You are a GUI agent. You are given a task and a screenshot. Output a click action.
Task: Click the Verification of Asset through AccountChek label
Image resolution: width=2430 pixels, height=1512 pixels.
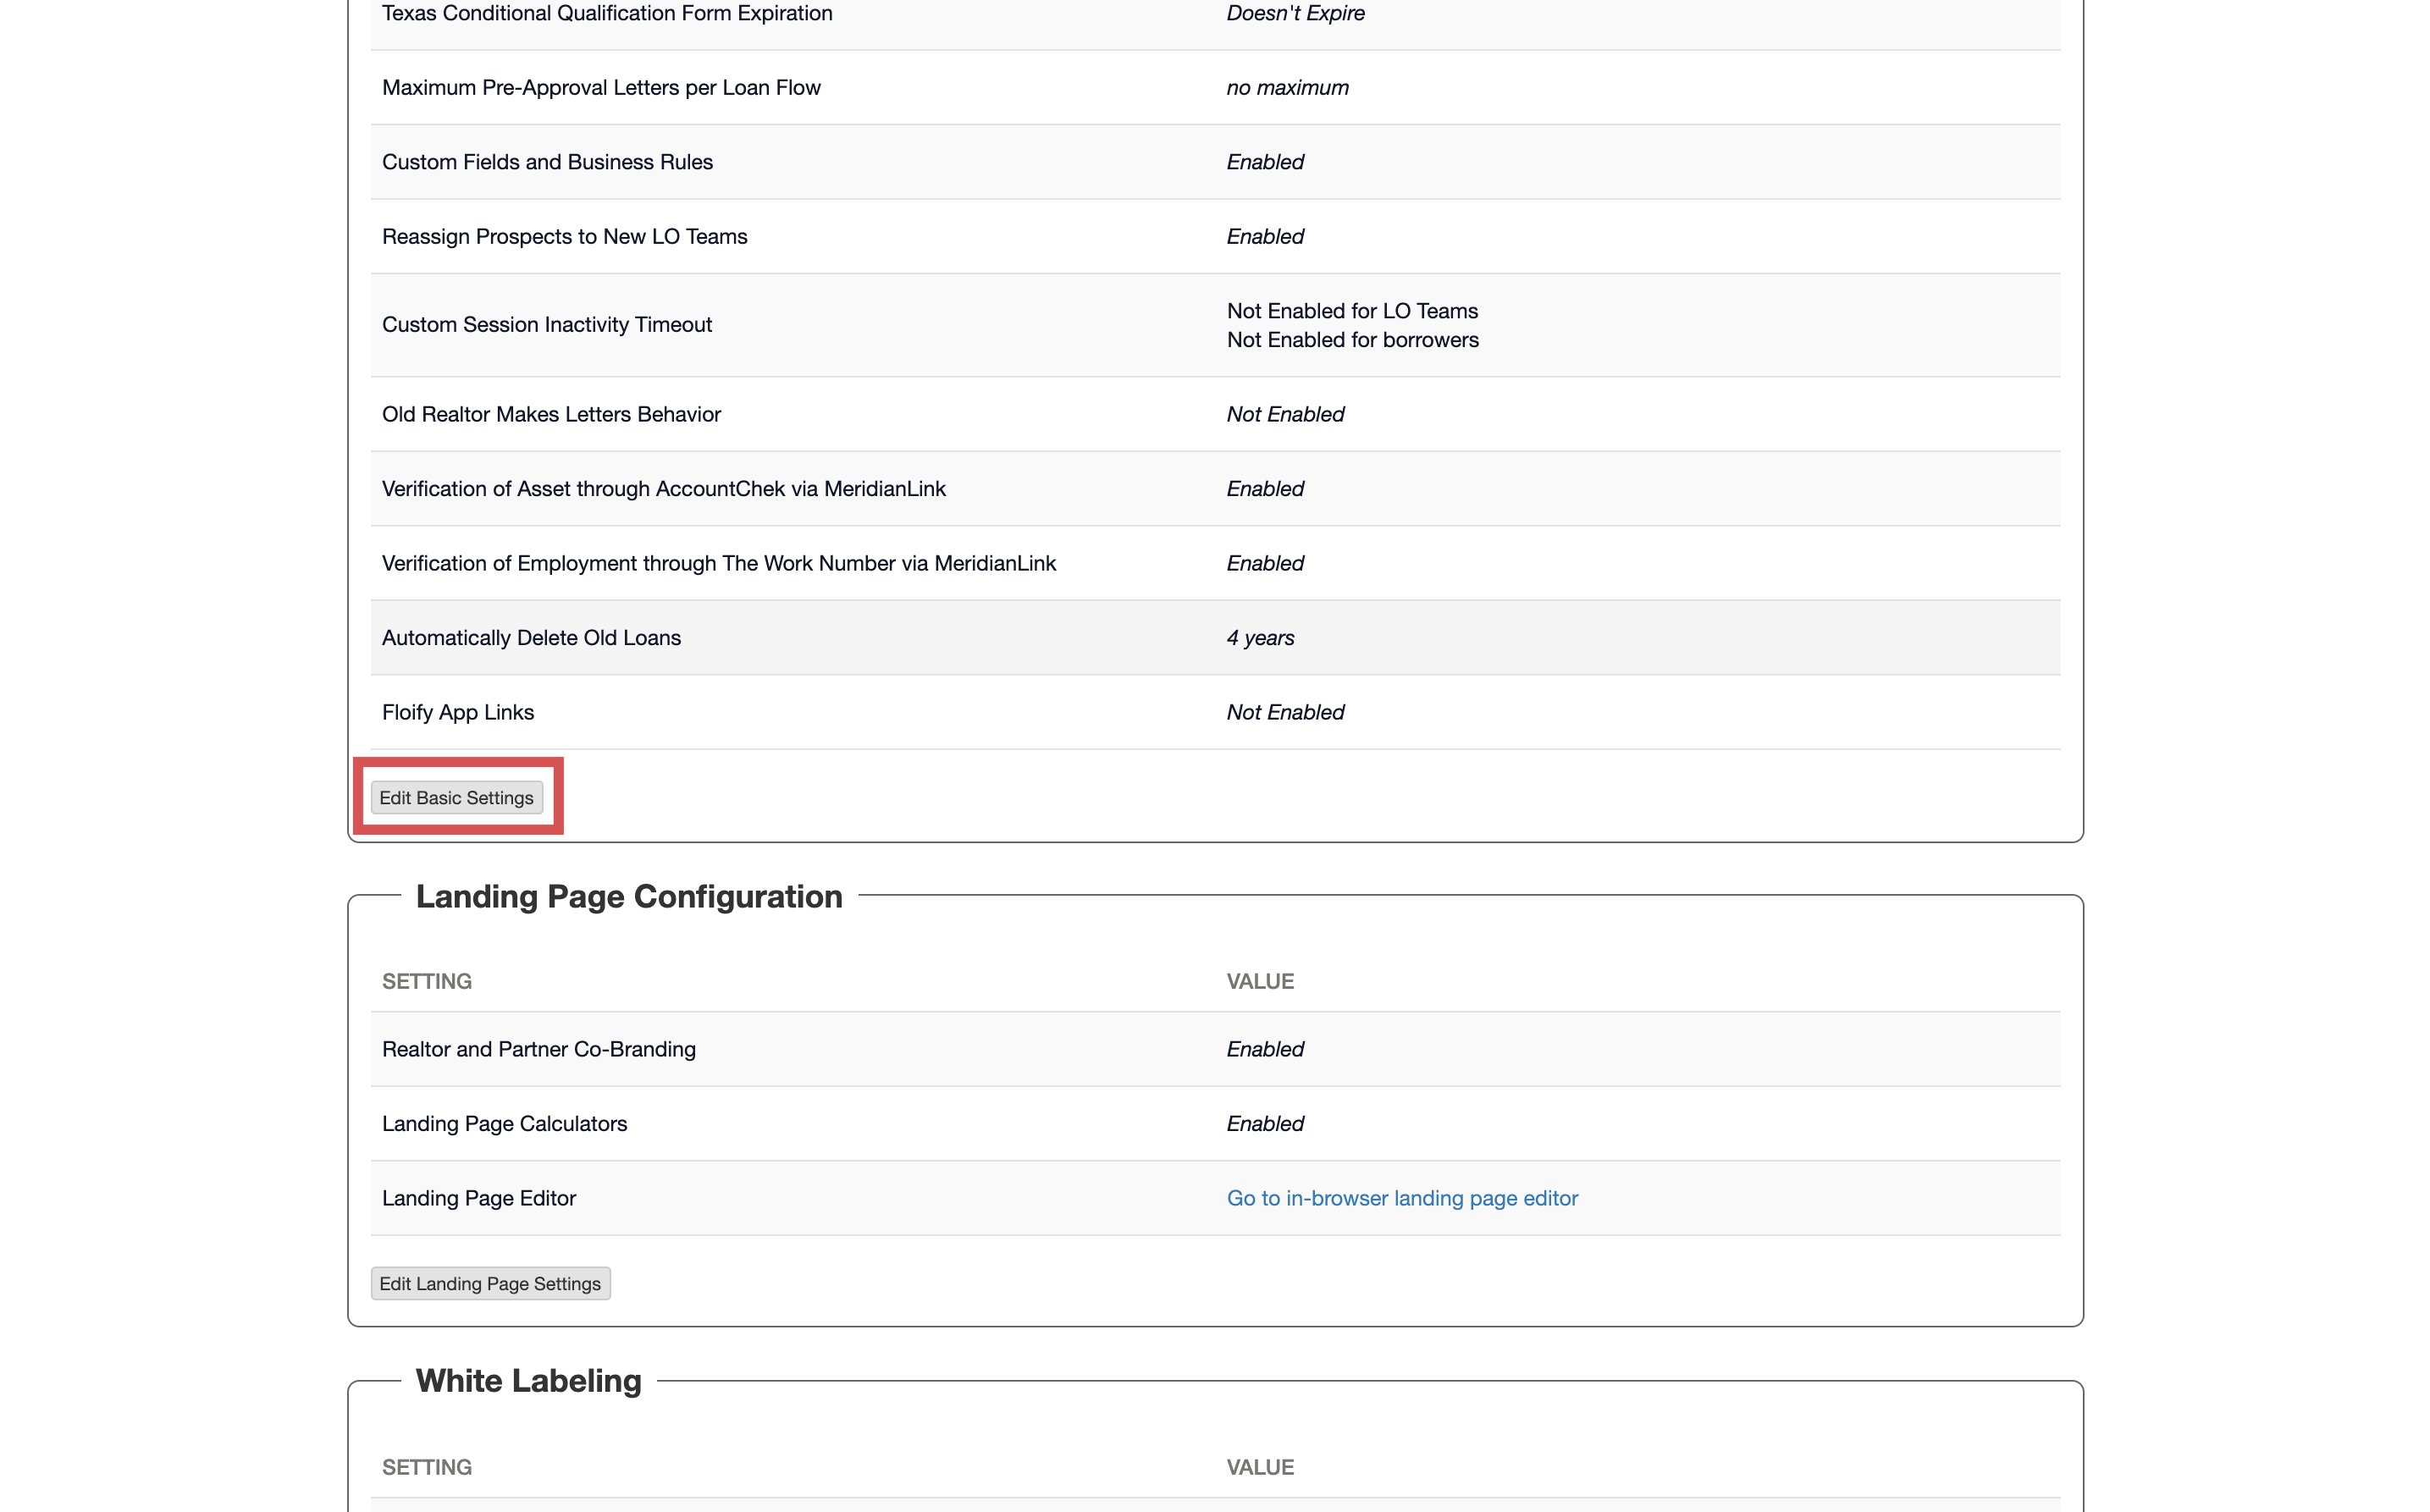(x=663, y=489)
